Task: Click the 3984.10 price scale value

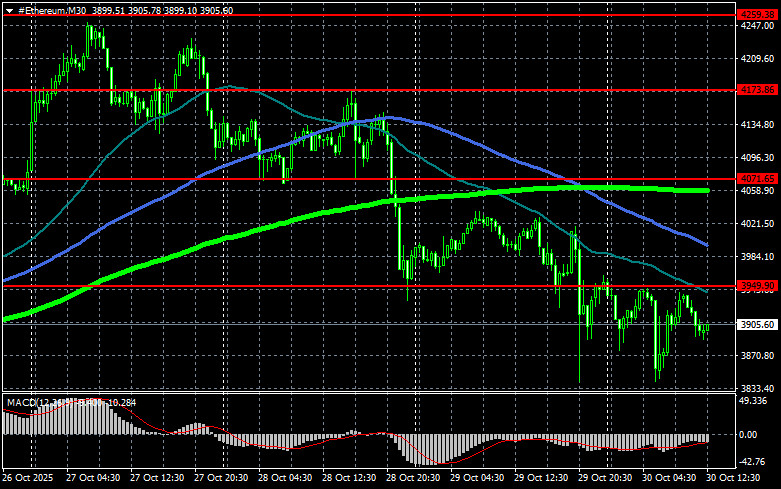Action: pos(758,256)
